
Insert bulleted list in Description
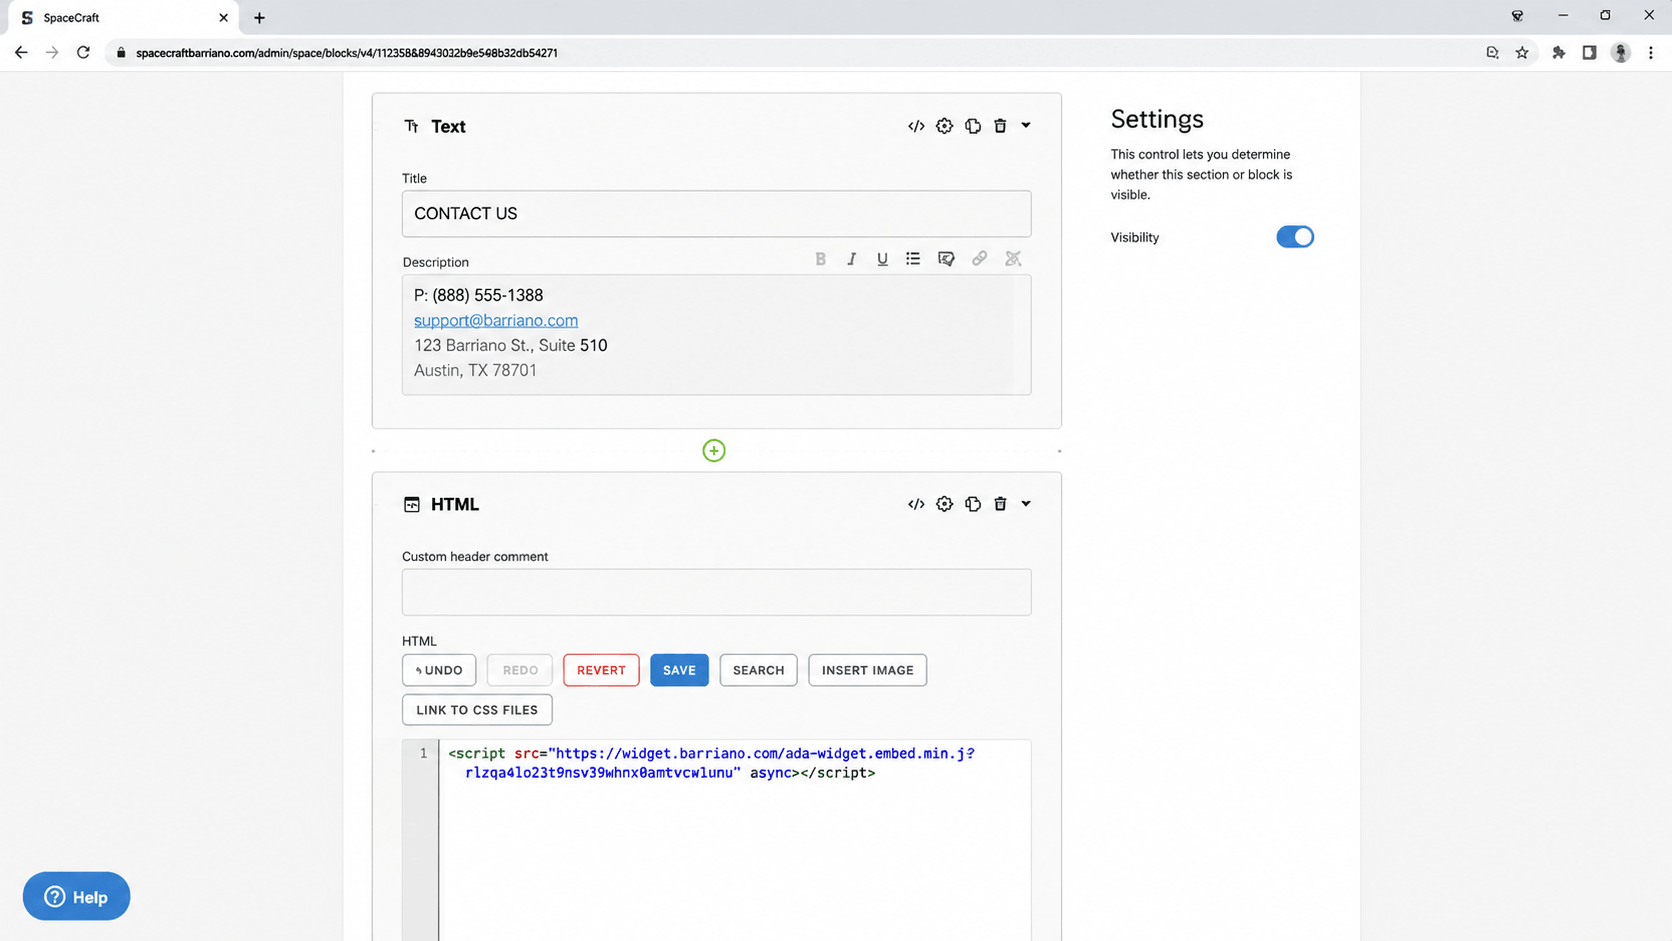point(913,259)
